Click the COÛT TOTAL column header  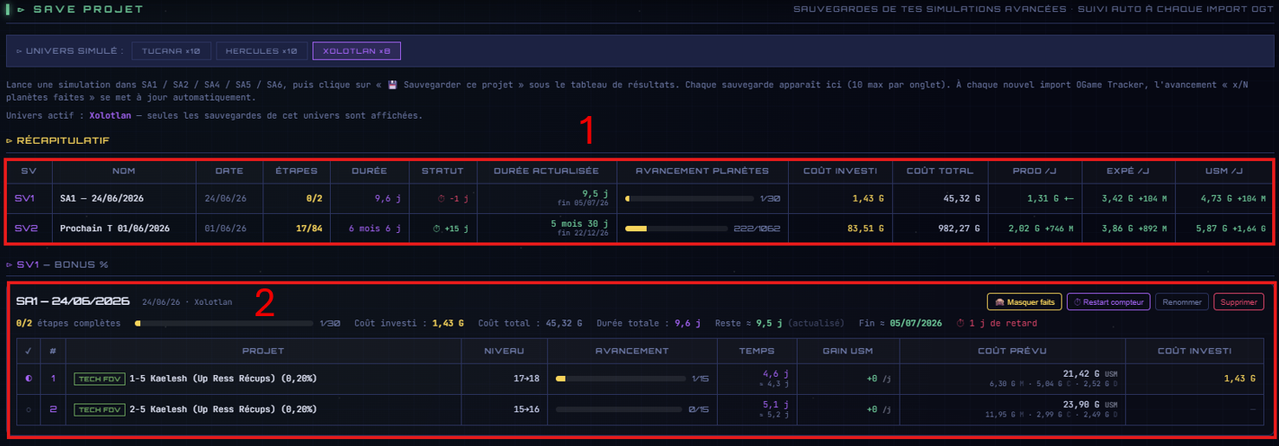tap(938, 171)
